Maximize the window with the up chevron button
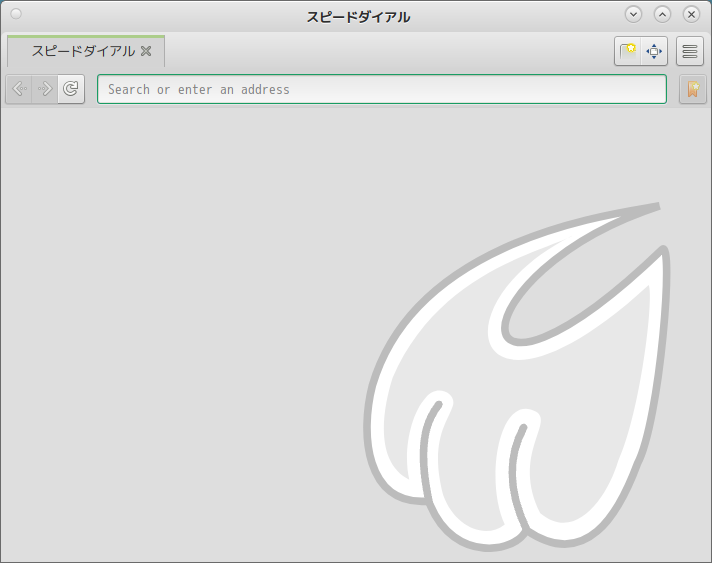The image size is (712, 563). [663, 15]
